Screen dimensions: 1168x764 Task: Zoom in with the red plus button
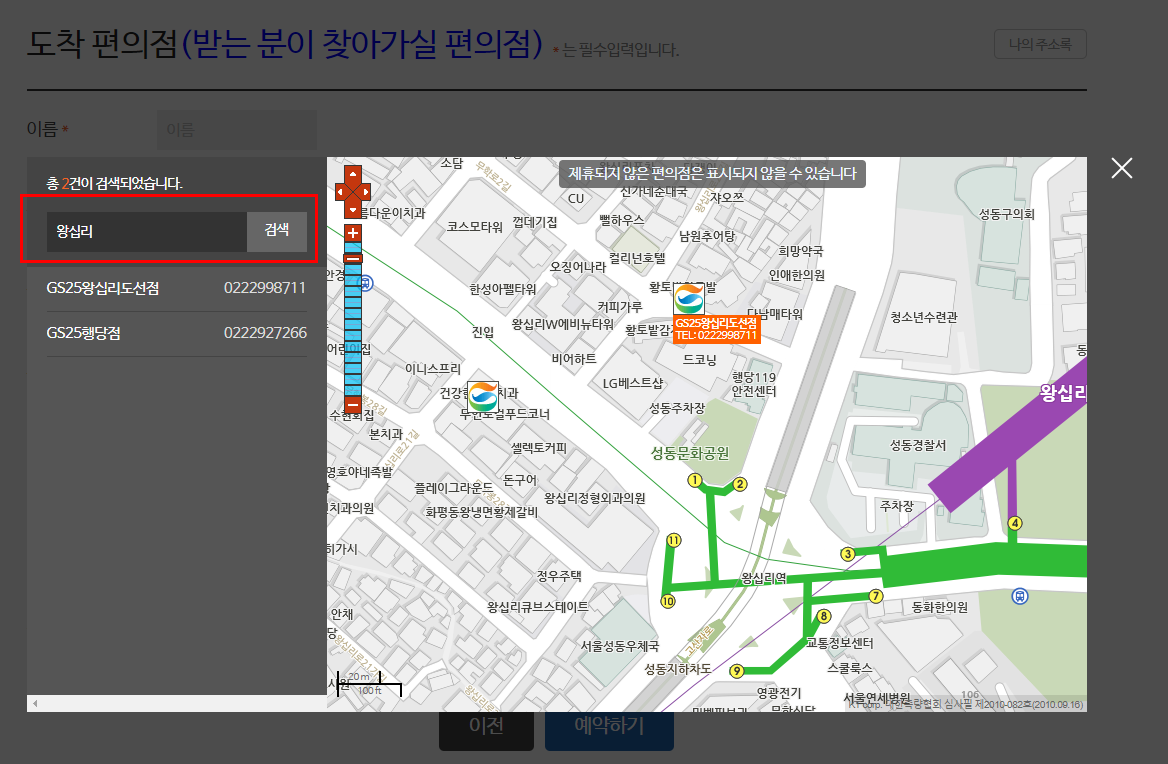pyautogui.click(x=353, y=233)
